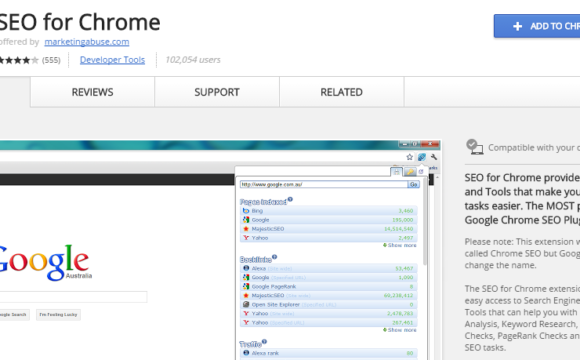The width and height of the screenshot is (580, 360).
Task: Click the MajesticSEO value 14,514,540
Action: point(399,229)
